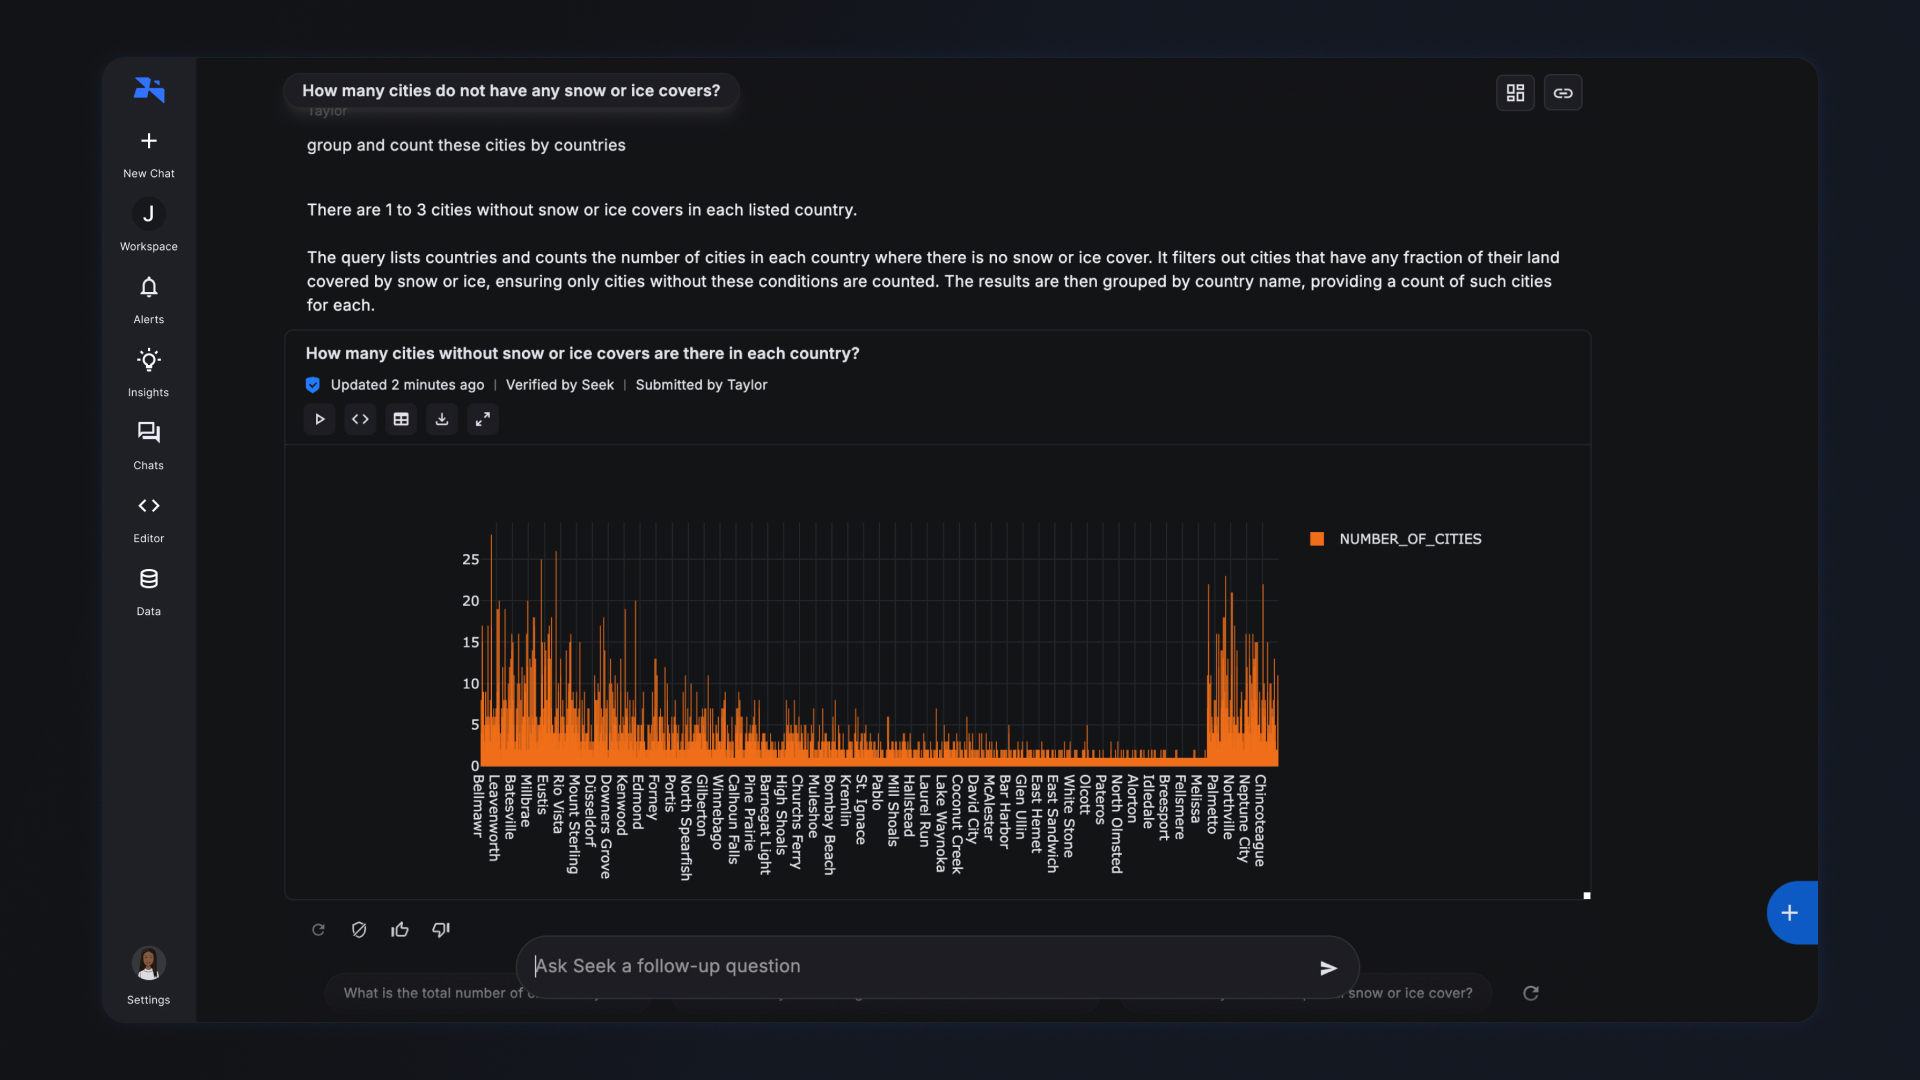Give the answer a thumbs up
The height and width of the screenshot is (1080, 1920).
400,930
